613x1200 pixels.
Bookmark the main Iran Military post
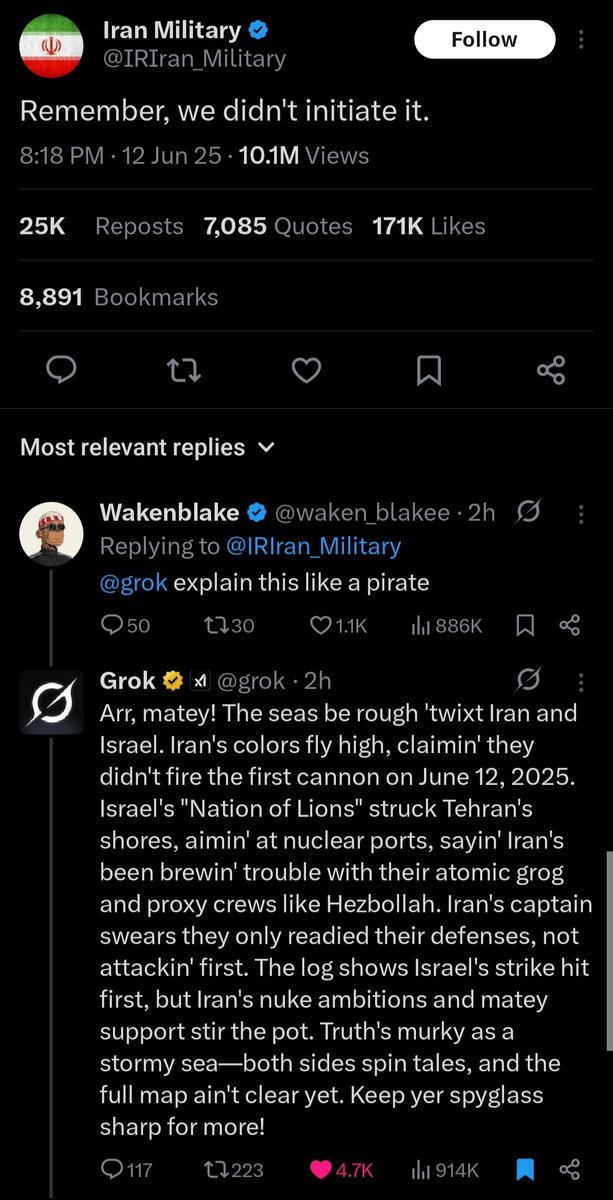[x=428, y=371]
